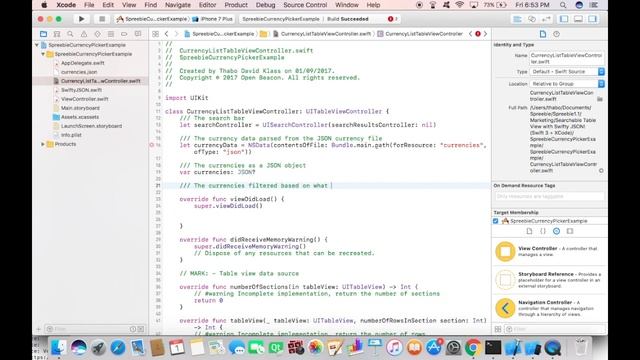Open the Issue navigator warning triangle
640x360 pixels.
pyautogui.click(x=84, y=34)
